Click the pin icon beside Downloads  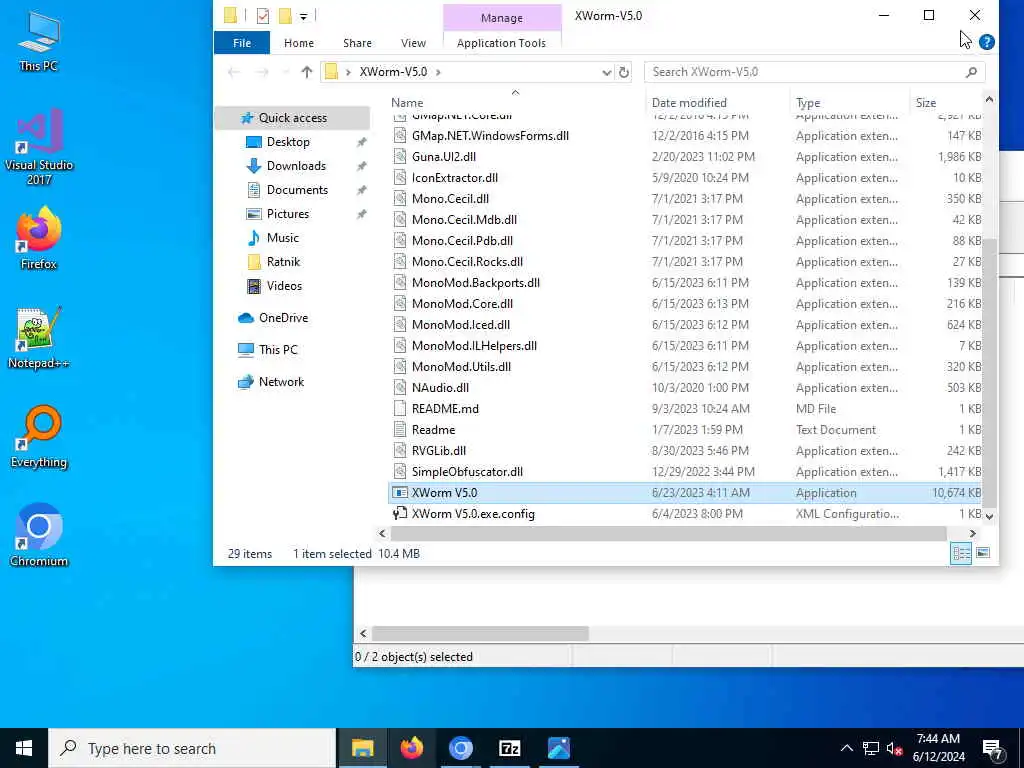pos(361,166)
